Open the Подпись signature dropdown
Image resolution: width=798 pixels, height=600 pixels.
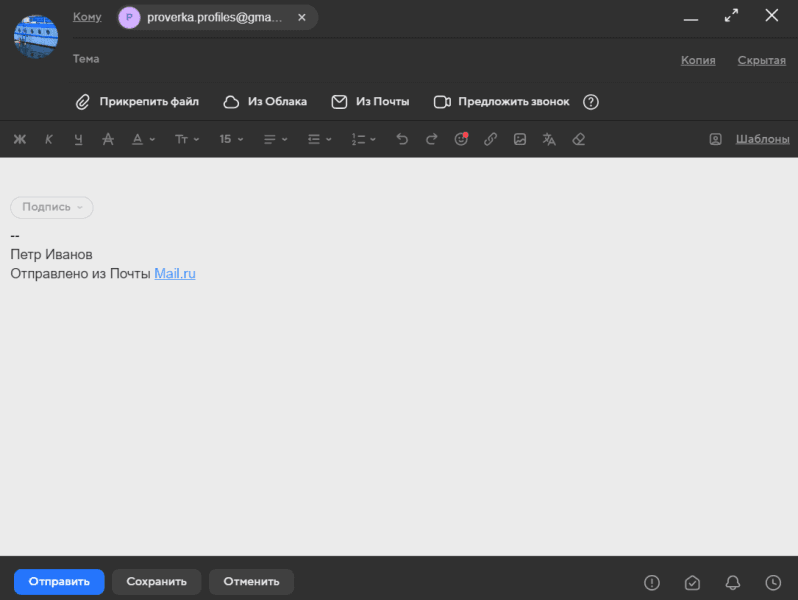tap(51, 207)
